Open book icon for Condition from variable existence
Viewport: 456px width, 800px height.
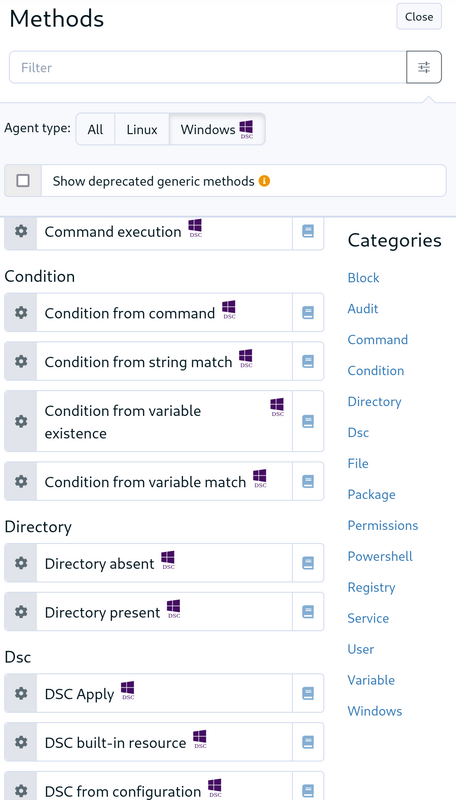308,421
